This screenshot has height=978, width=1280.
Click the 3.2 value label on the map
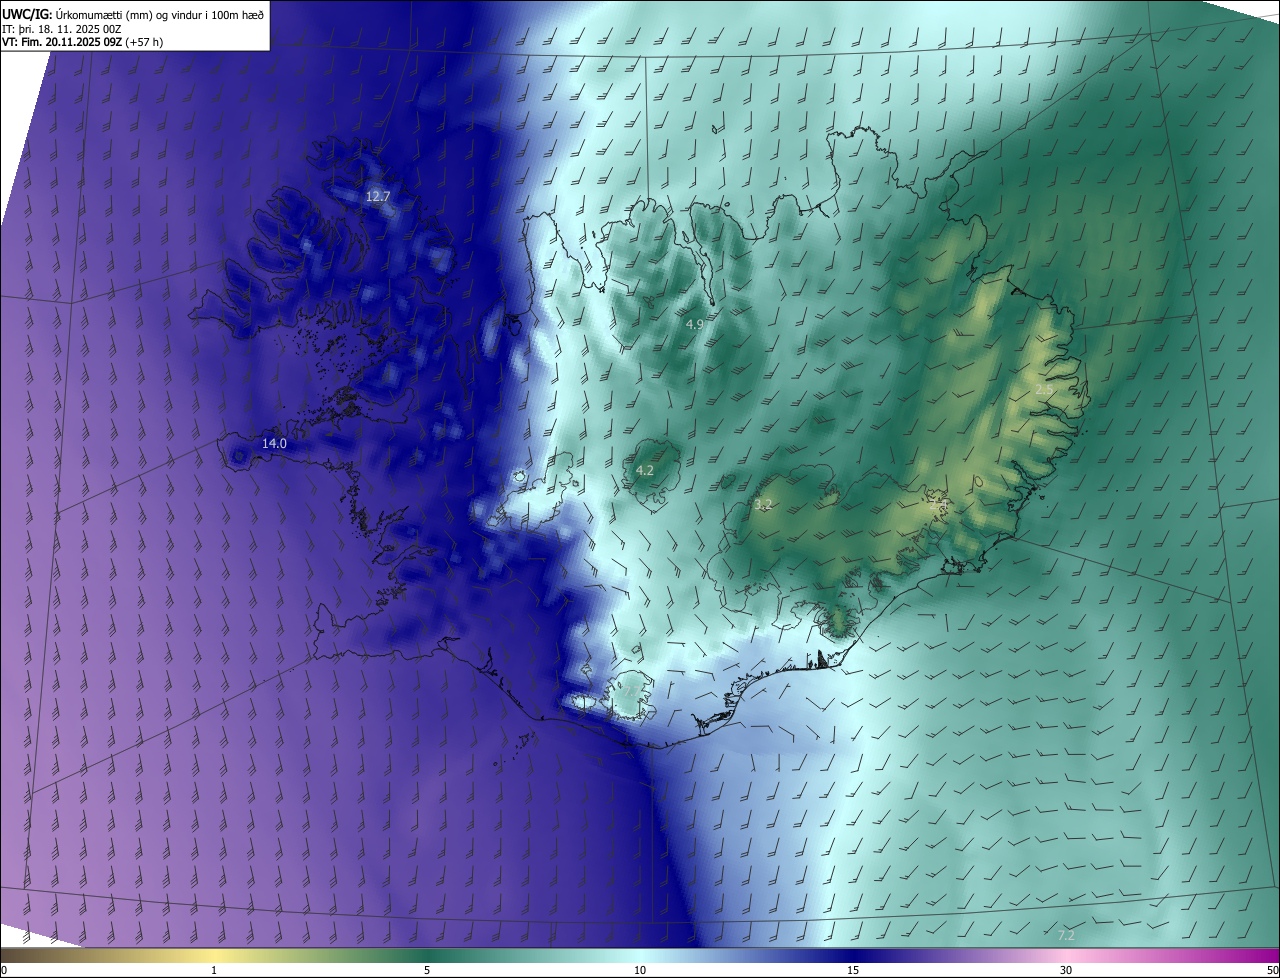click(x=763, y=505)
